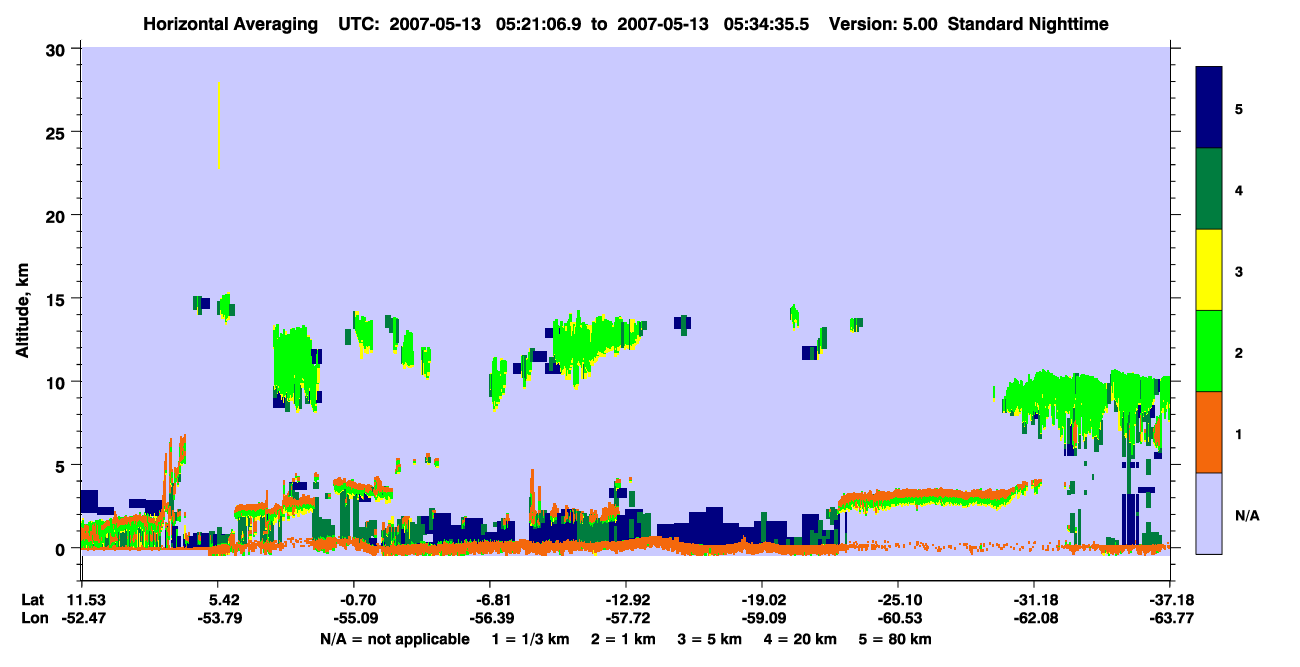Click legend text '4 = 20 km'
Image resolution: width=1300 pixels, height=667 pixels.
coord(799,639)
